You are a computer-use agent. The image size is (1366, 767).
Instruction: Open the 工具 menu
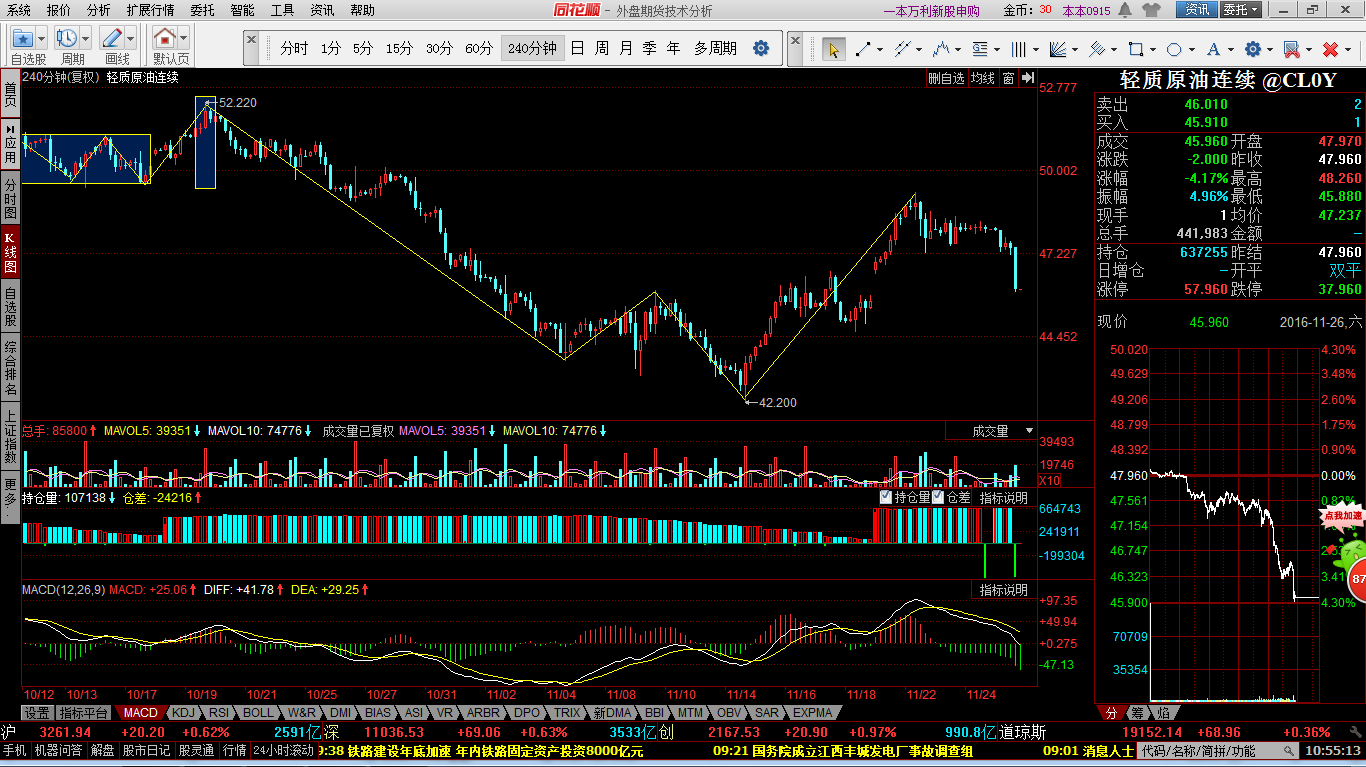282,10
